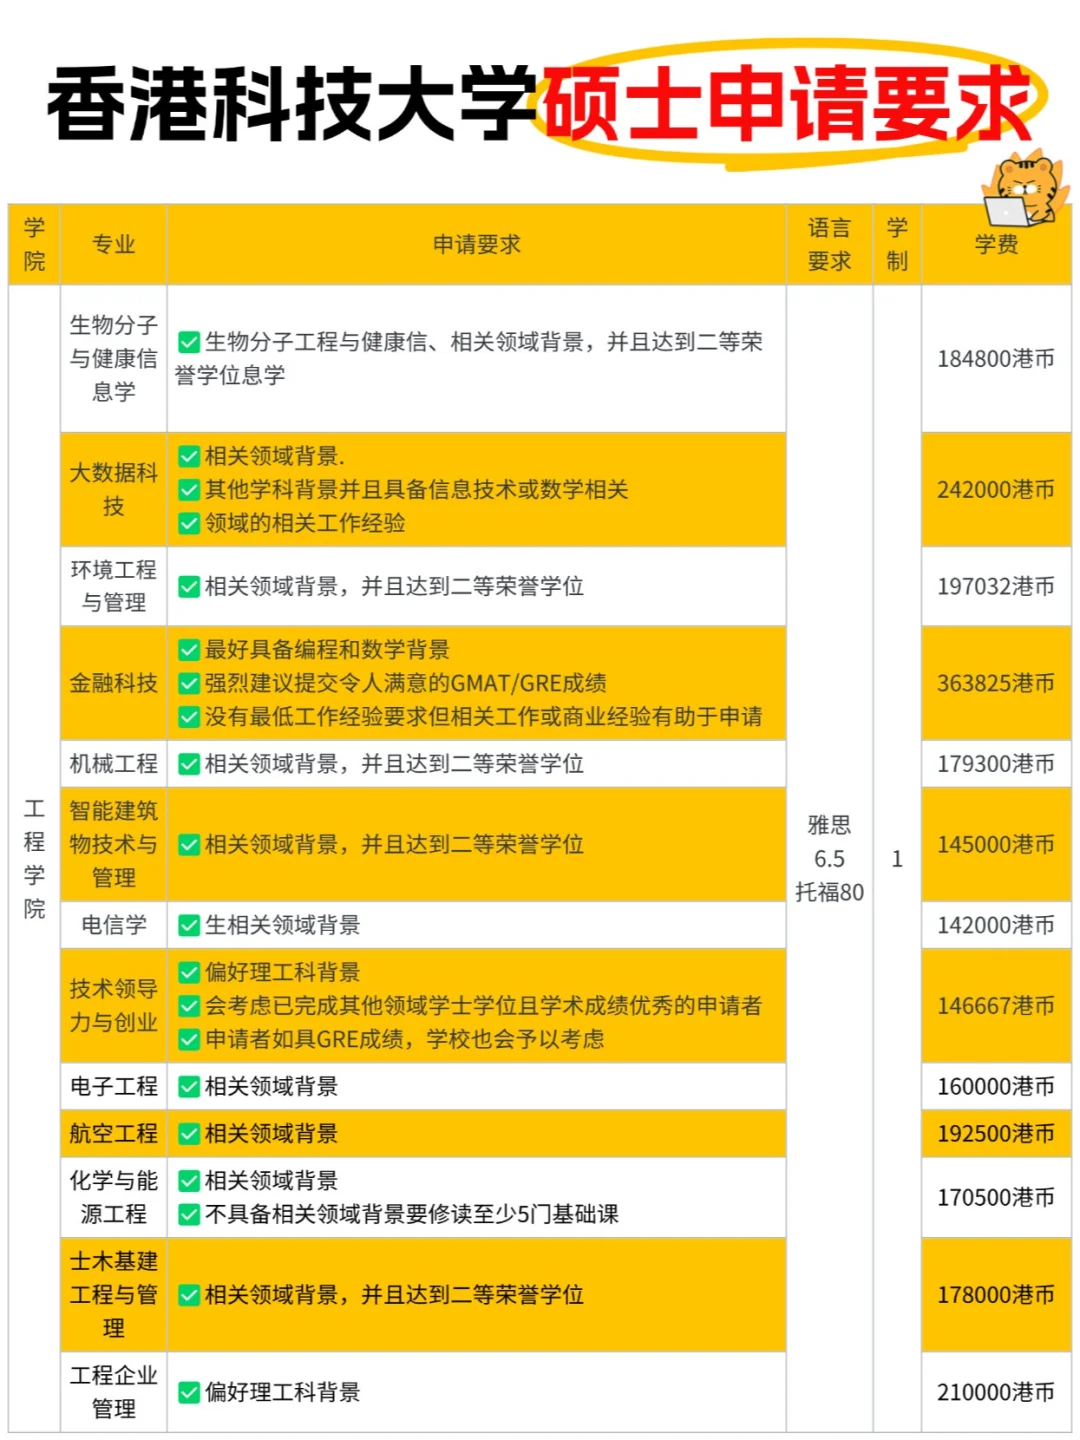Image resolution: width=1080 pixels, height=1440 pixels.
Task: Toggle the checkbox beside 领域的相关工作经验
Action: (x=188, y=521)
